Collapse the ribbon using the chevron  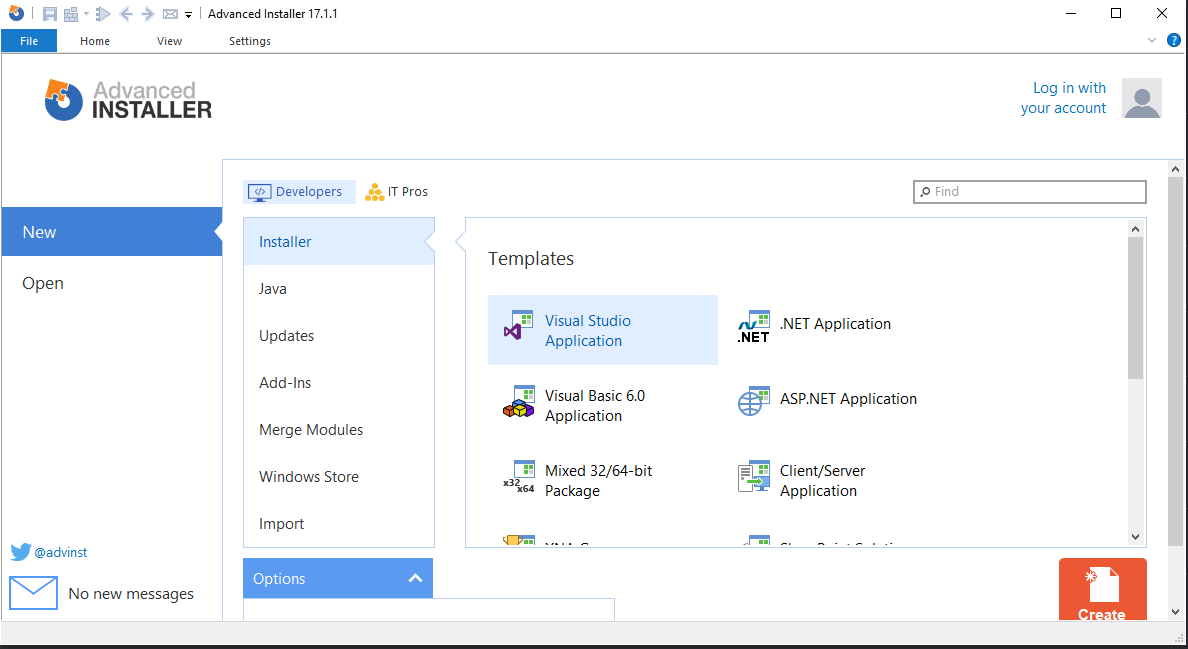coord(1152,40)
